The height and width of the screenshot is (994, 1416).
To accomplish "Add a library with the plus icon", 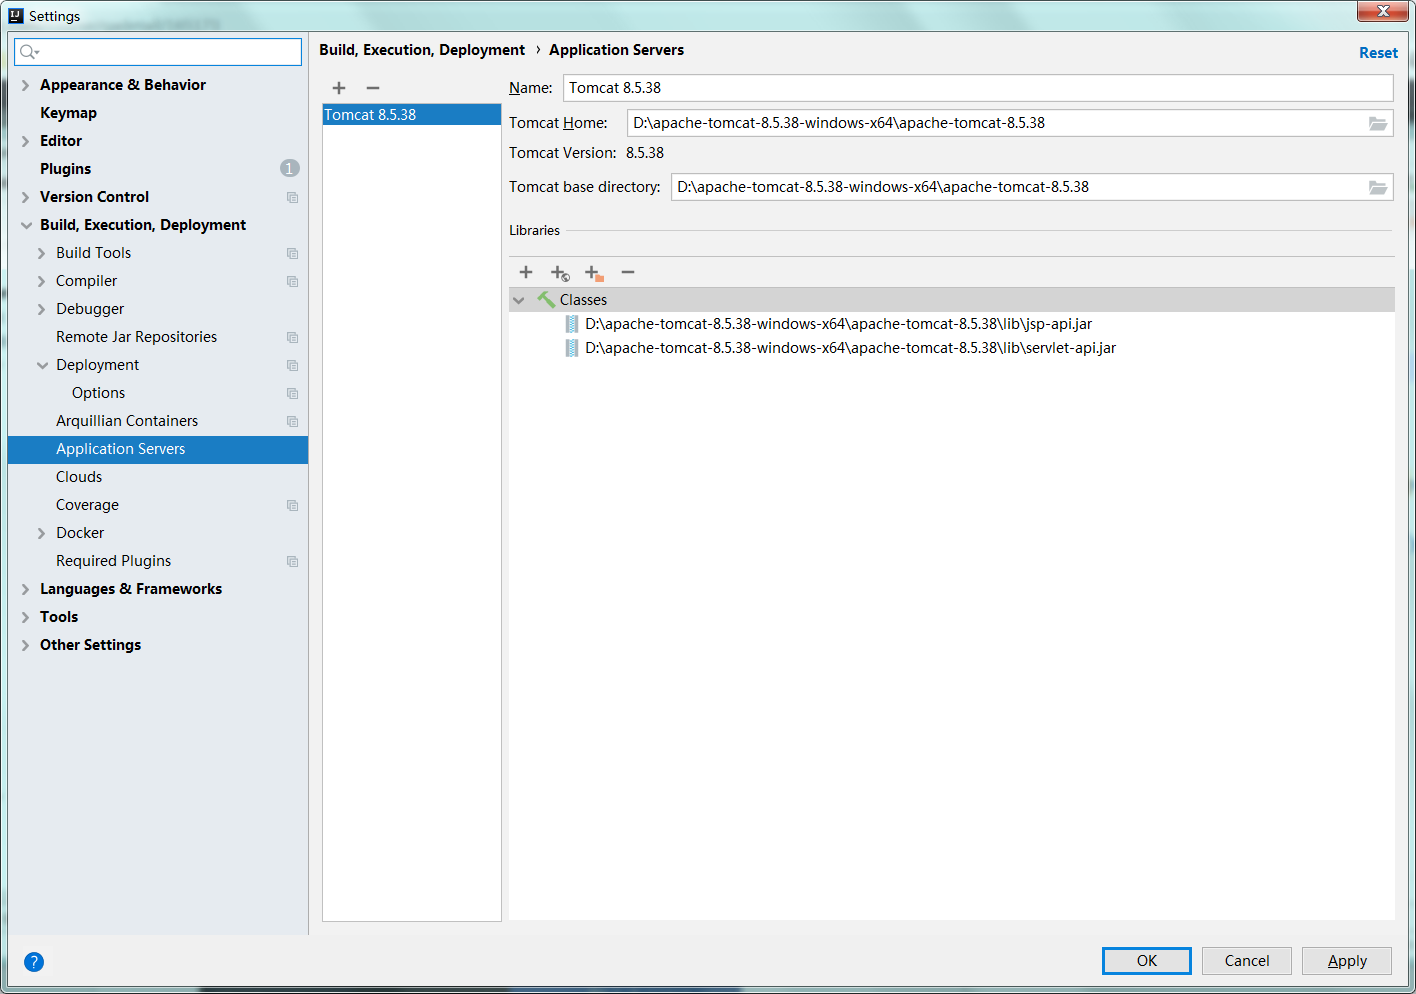I will coord(526,272).
